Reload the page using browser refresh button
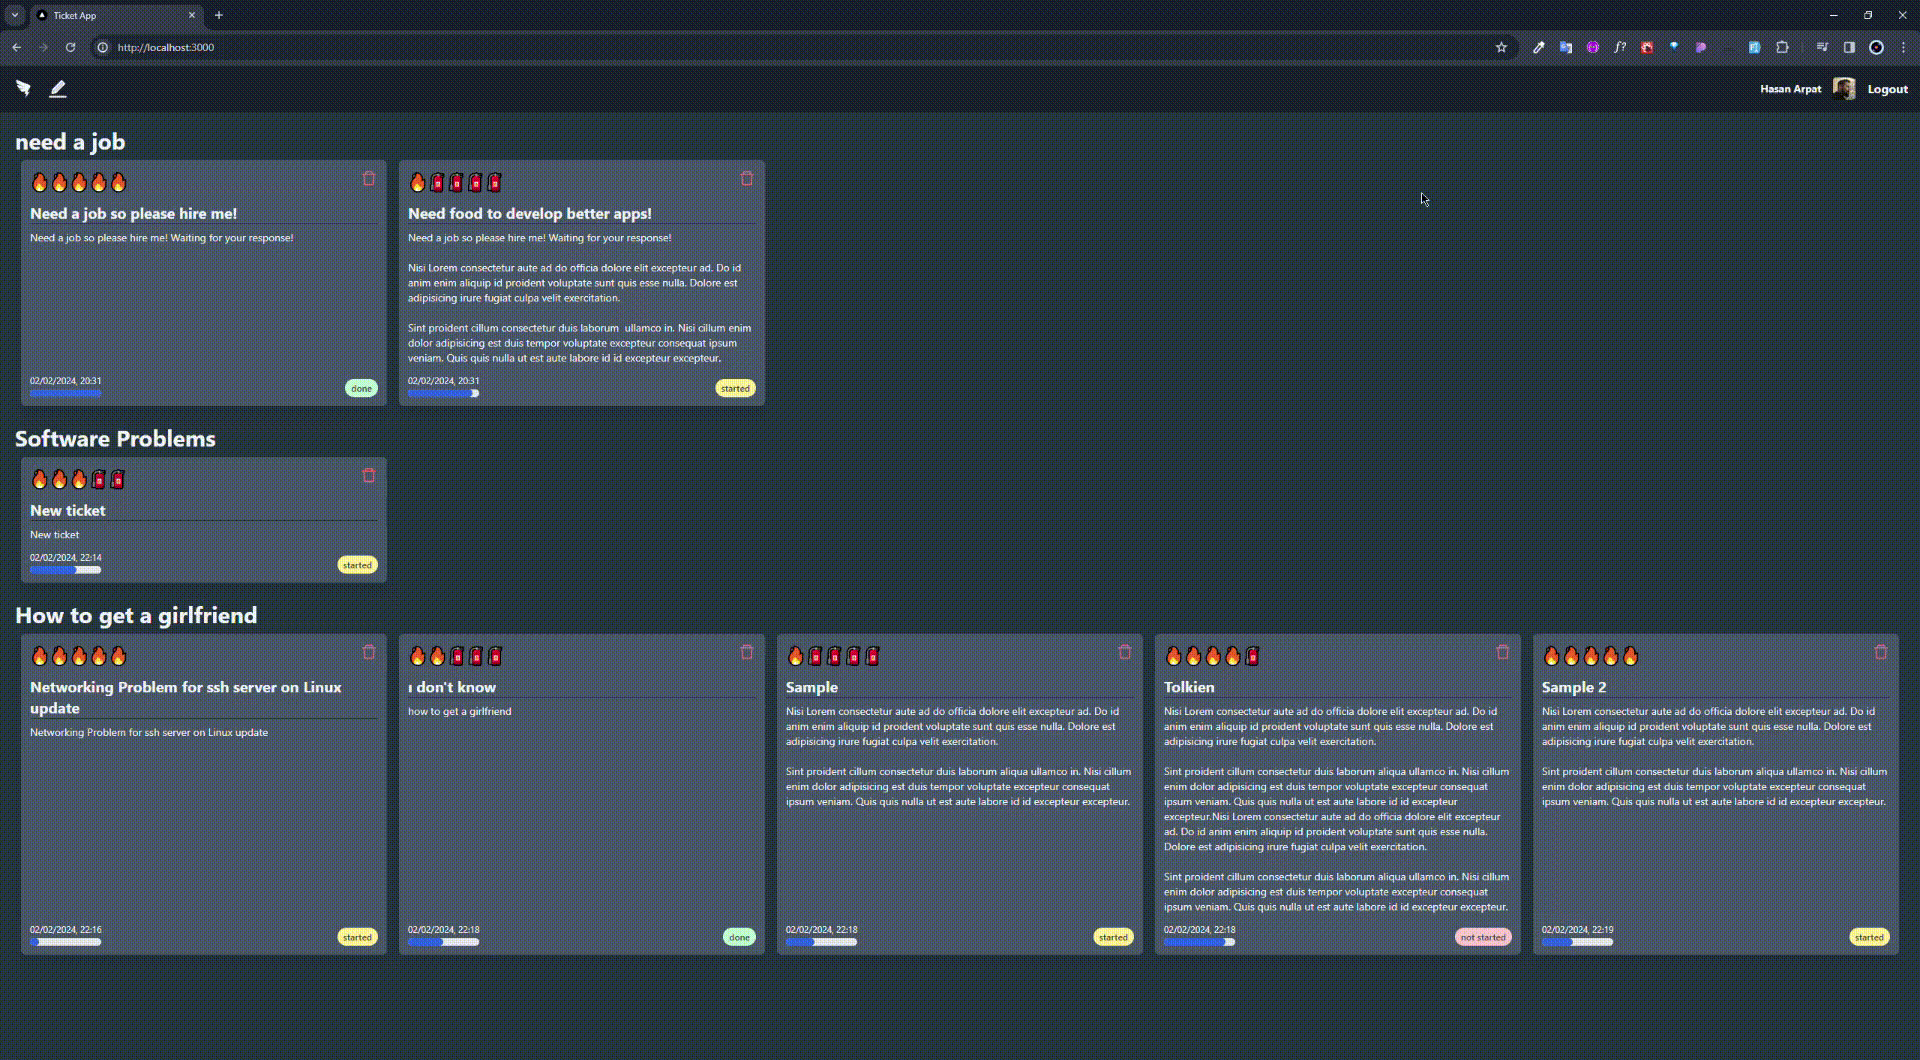Screen dimensions: 1920x1060 pyautogui.click(x=70, y=47)
